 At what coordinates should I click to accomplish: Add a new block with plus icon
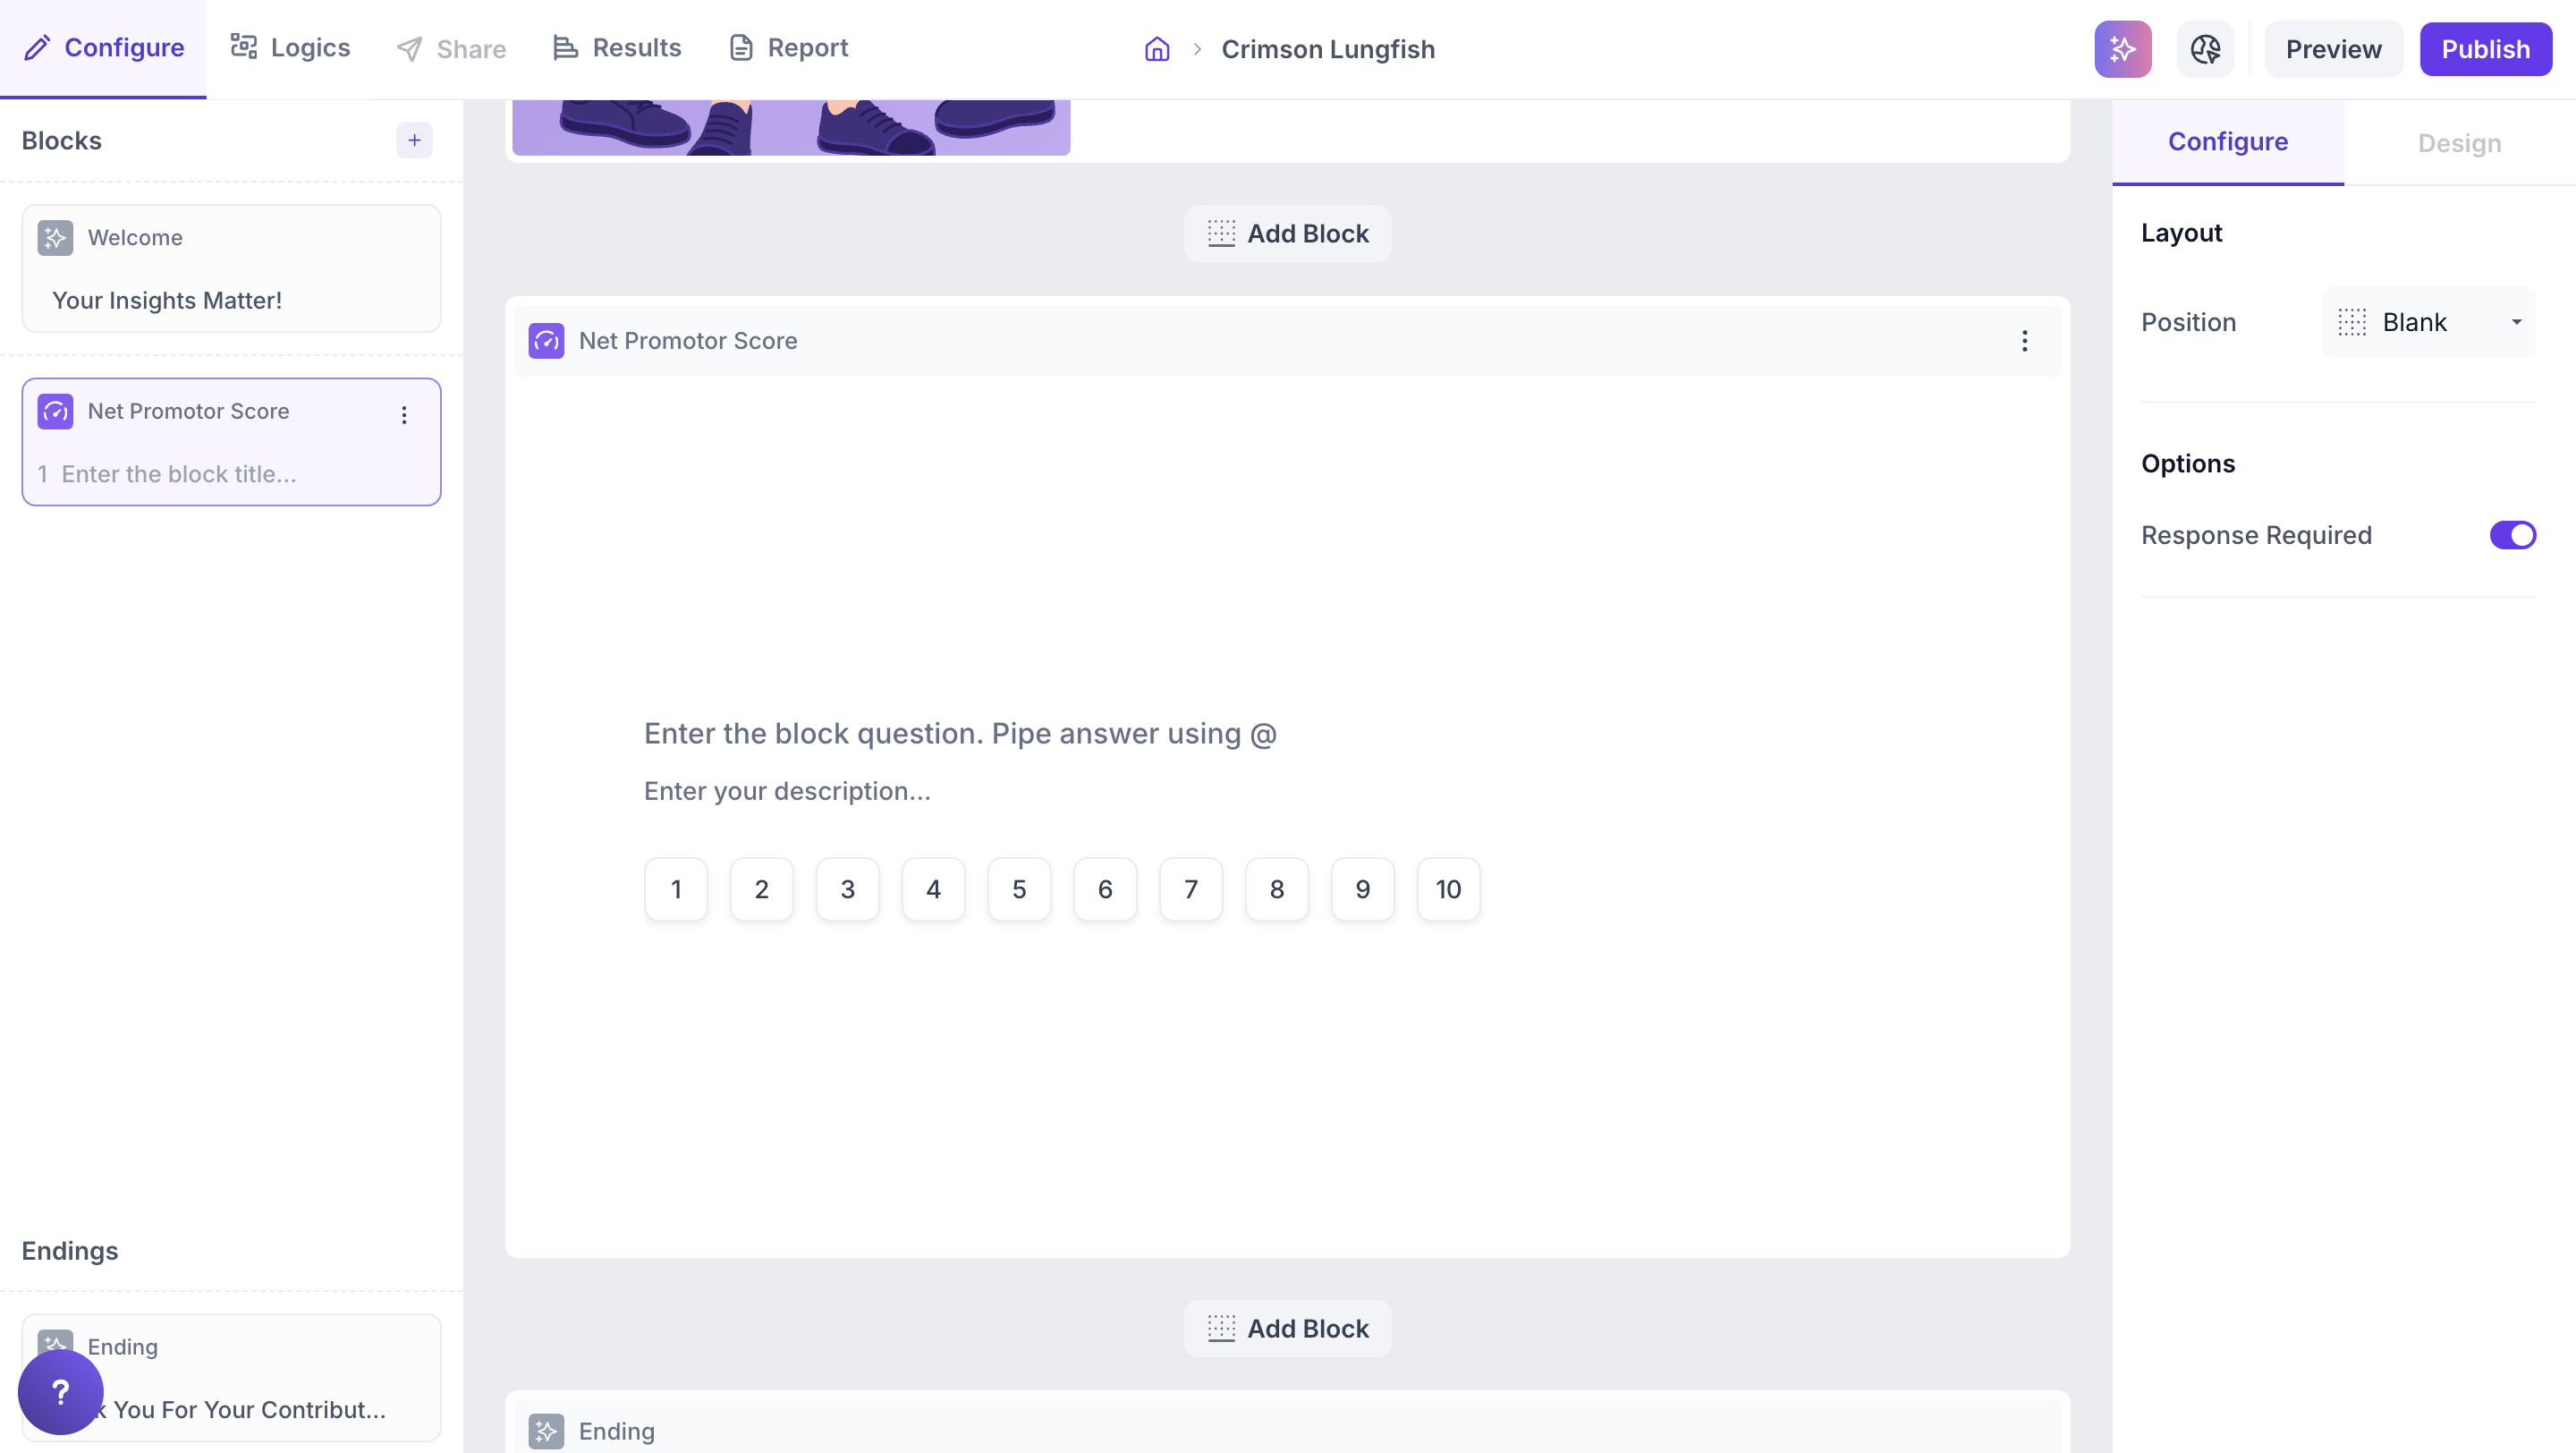point(414,140)
